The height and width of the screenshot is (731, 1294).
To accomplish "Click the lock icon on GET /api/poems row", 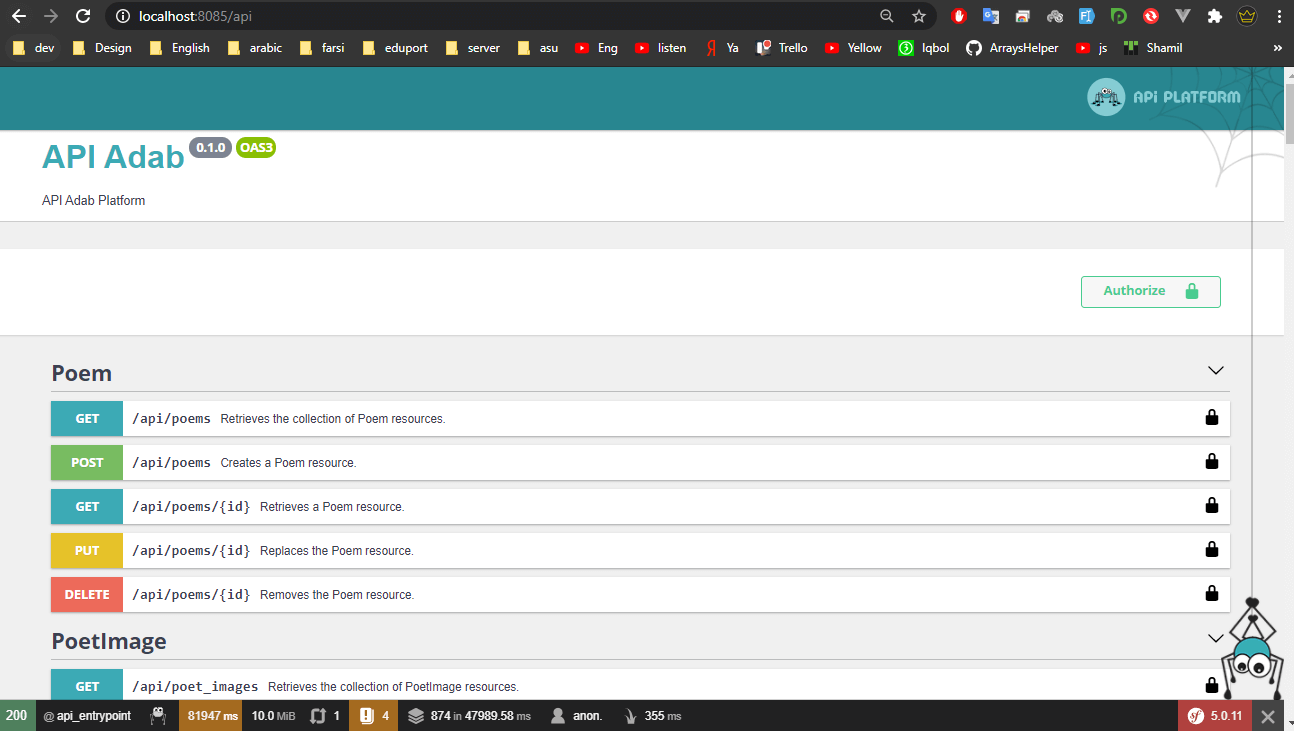I will point(1211,418).
